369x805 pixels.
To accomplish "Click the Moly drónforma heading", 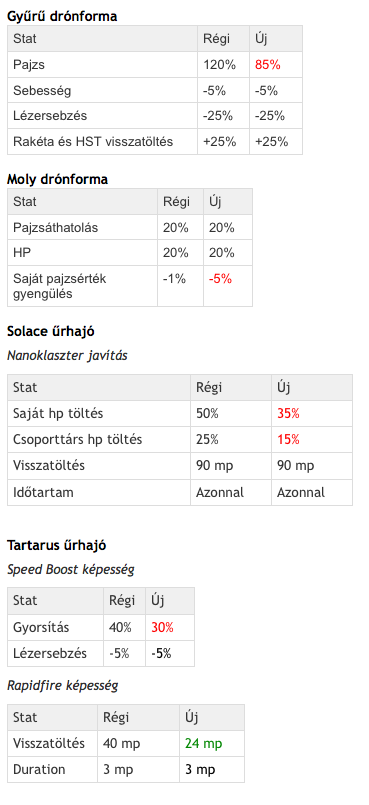I will [57, 179].
